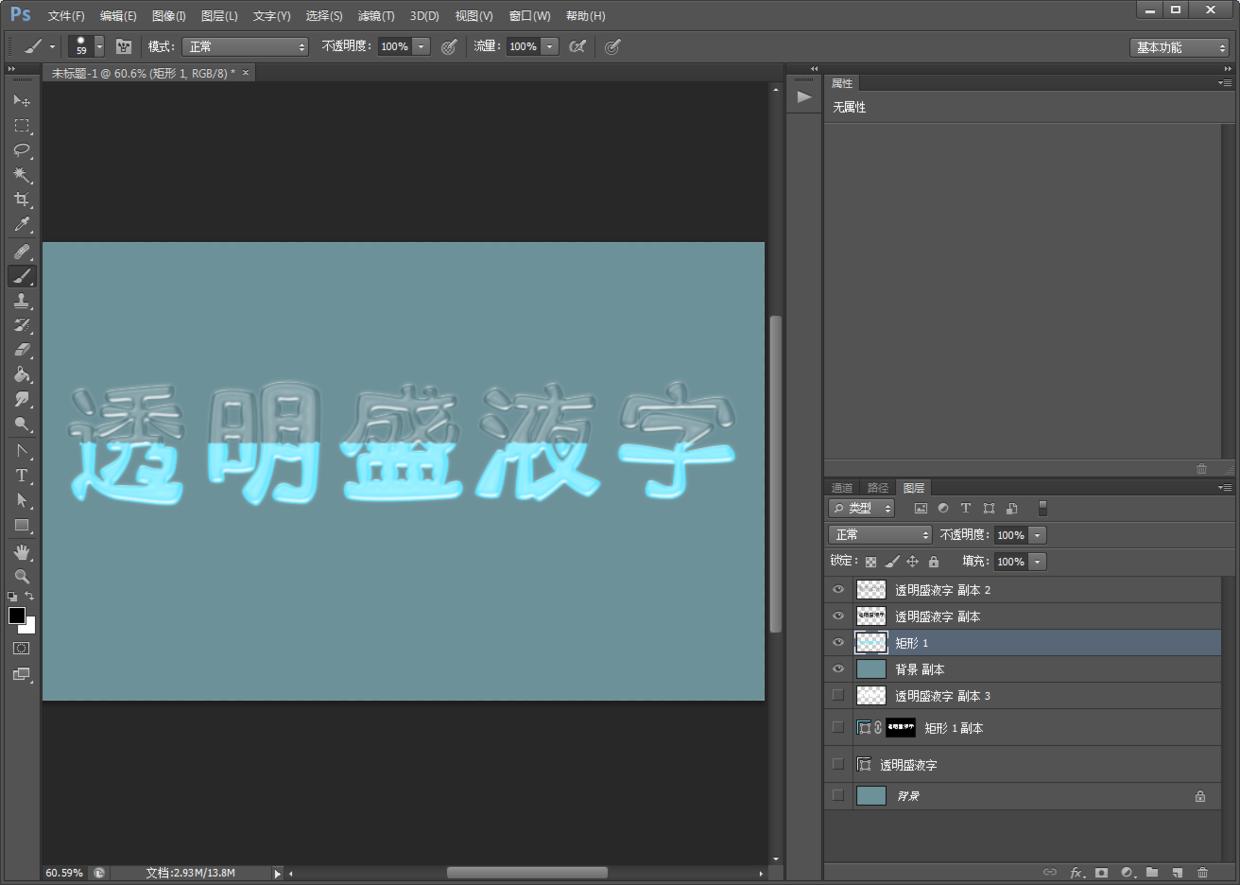The image size is (1240, 885).
Task: Hide the 背景 副本 layer
Action: (838, 669)
